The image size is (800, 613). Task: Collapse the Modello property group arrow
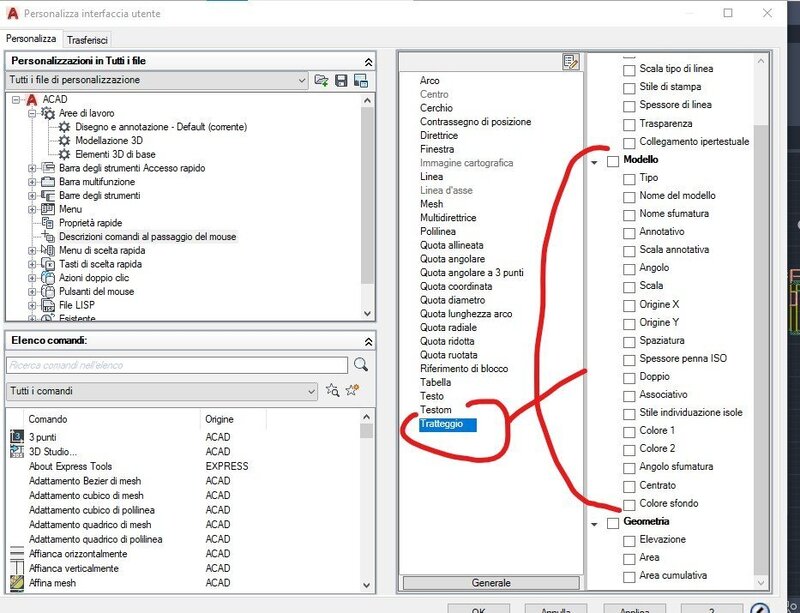click(594, 163)
